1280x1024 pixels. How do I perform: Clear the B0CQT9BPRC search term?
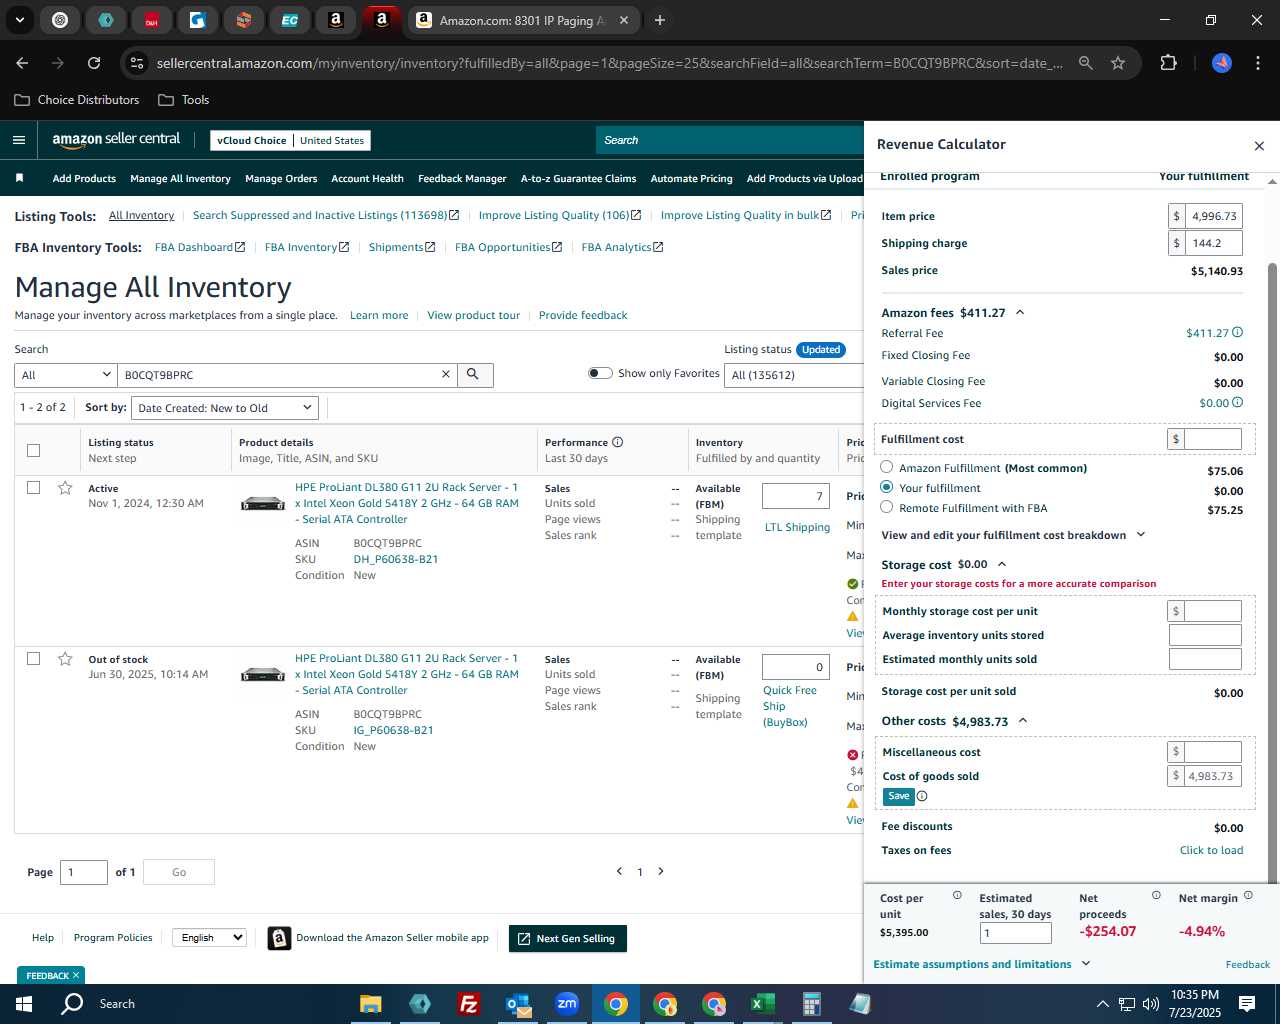click(446, 375)
